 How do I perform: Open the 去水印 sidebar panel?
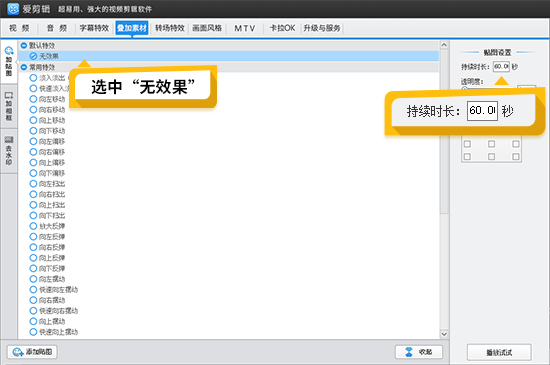(x=9, y=151)
